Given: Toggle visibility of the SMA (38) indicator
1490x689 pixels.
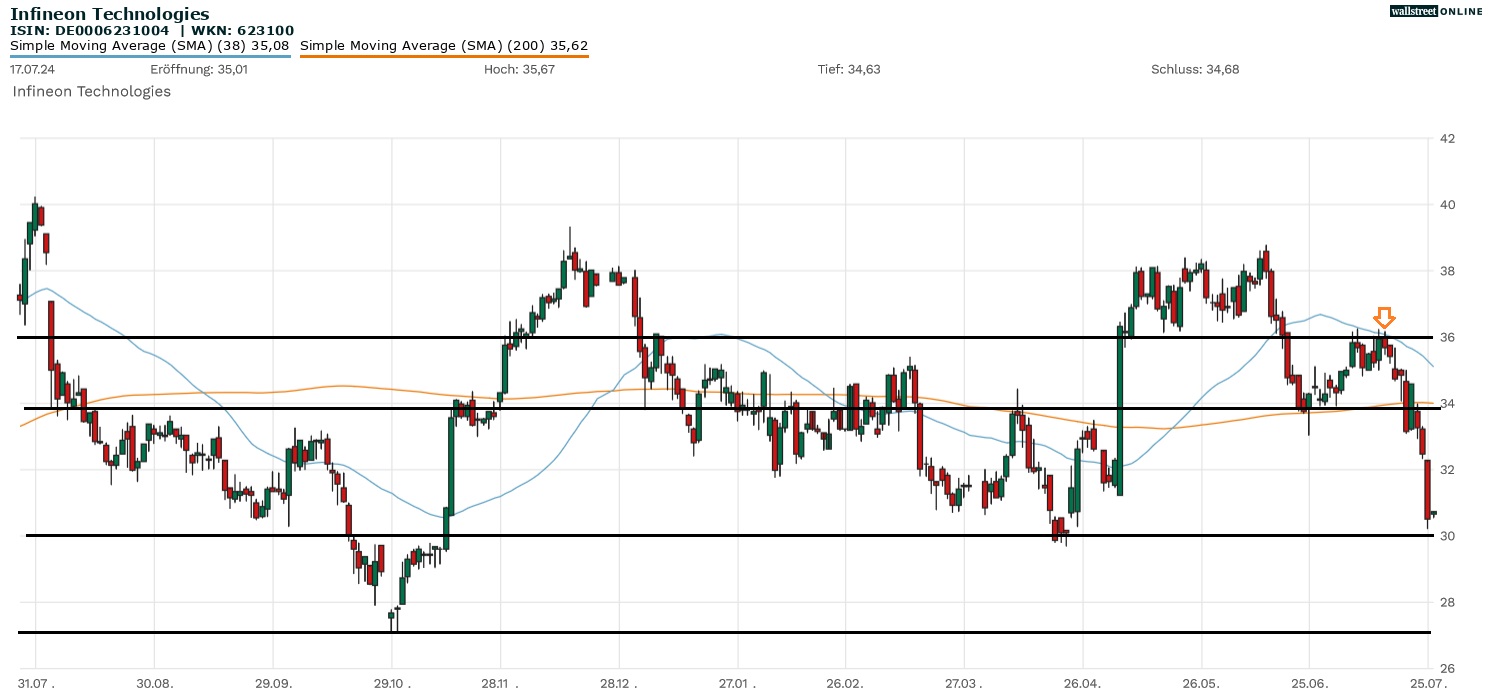Looking at the screenshot, I should click(x=150, y=45).
